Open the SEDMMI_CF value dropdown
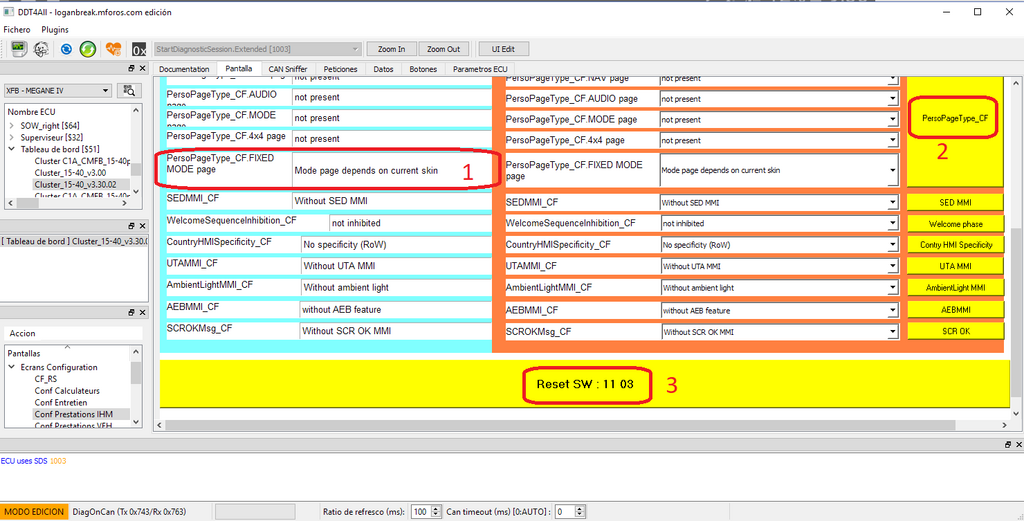1024x521 pixels. point(893,203)
